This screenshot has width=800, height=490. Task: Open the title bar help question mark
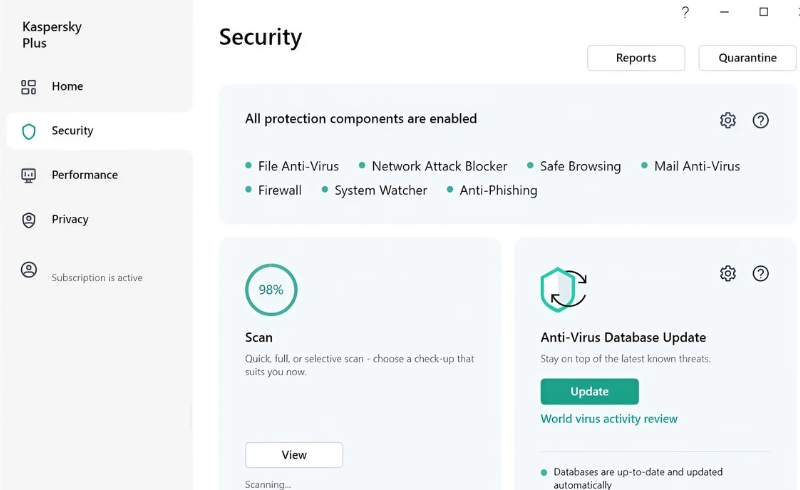[x=685, y=12]
